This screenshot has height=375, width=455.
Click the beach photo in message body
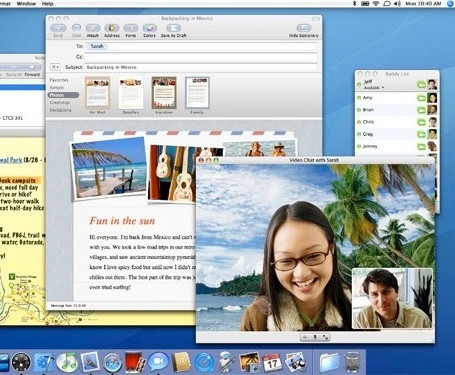coord(109,168)
